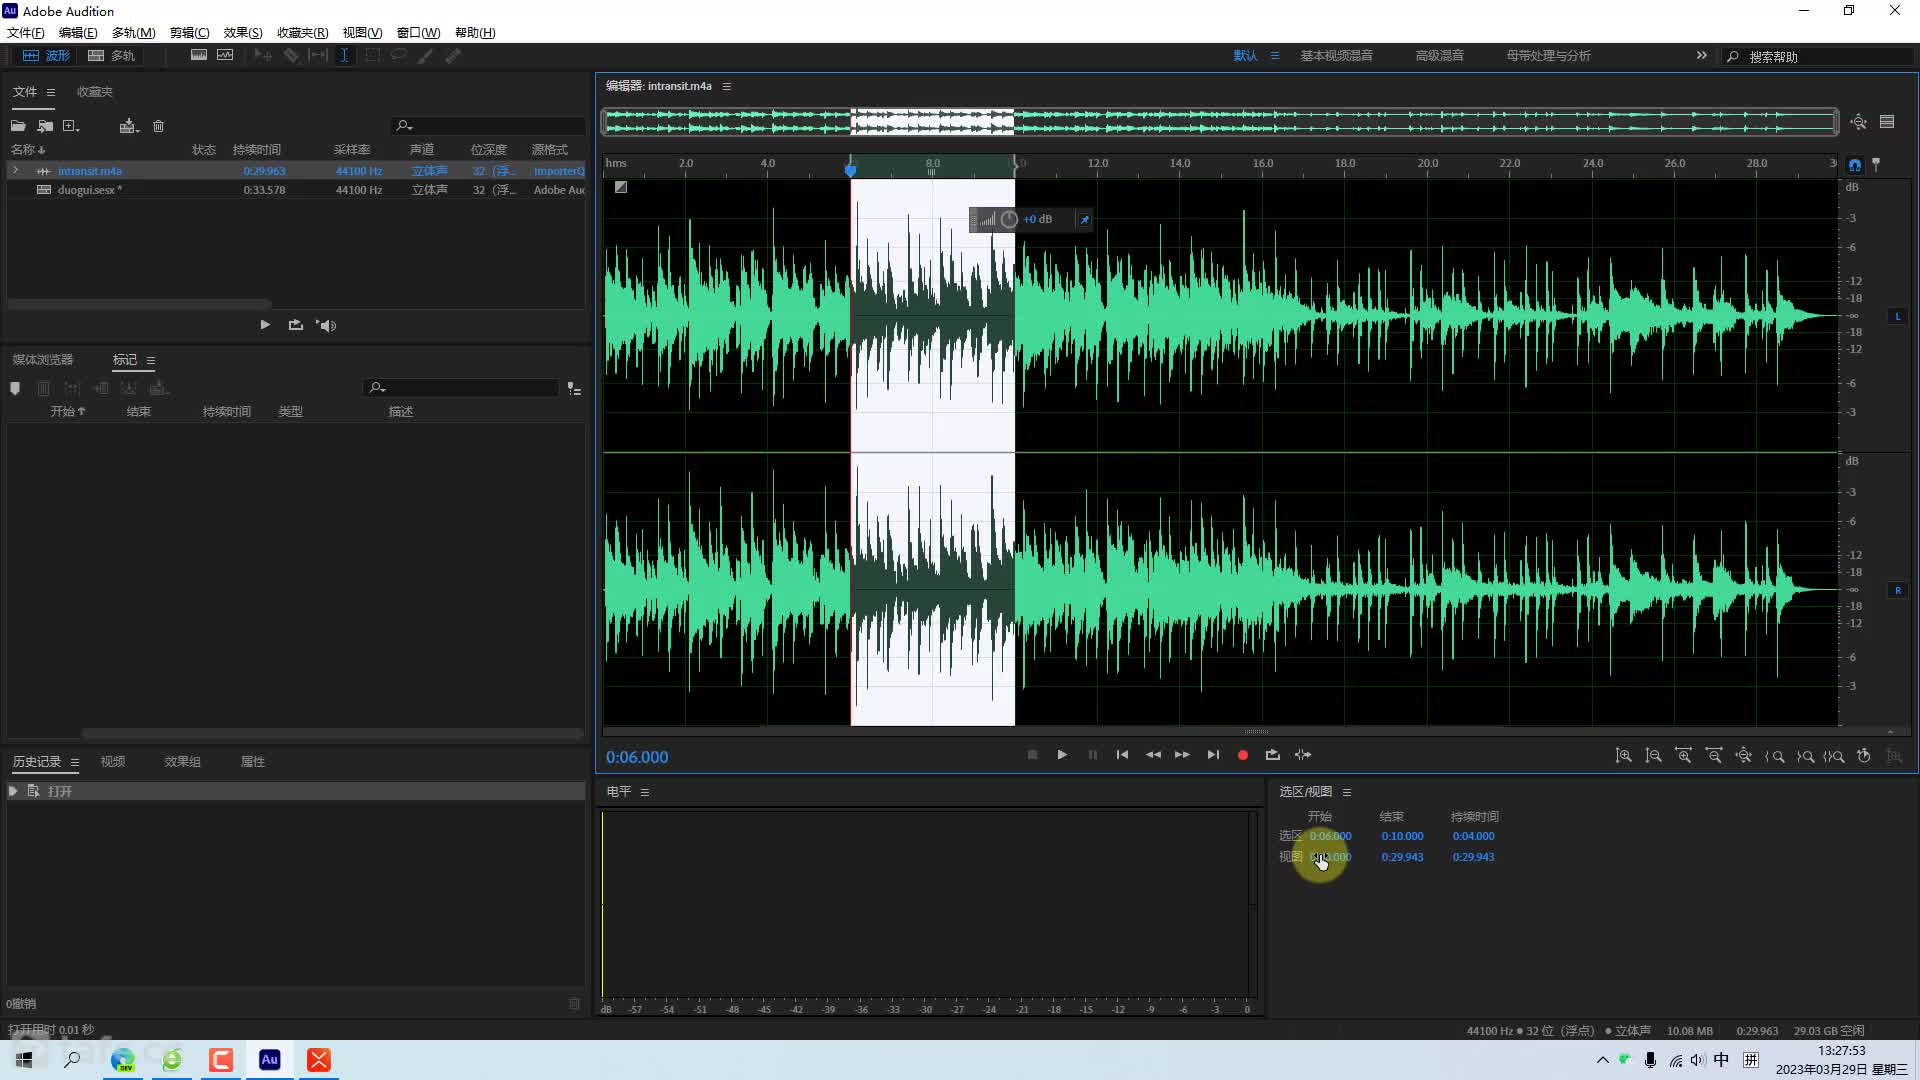Open Editor panel menu
The width and height of the screenshot is (1920, 1080).
727,86
